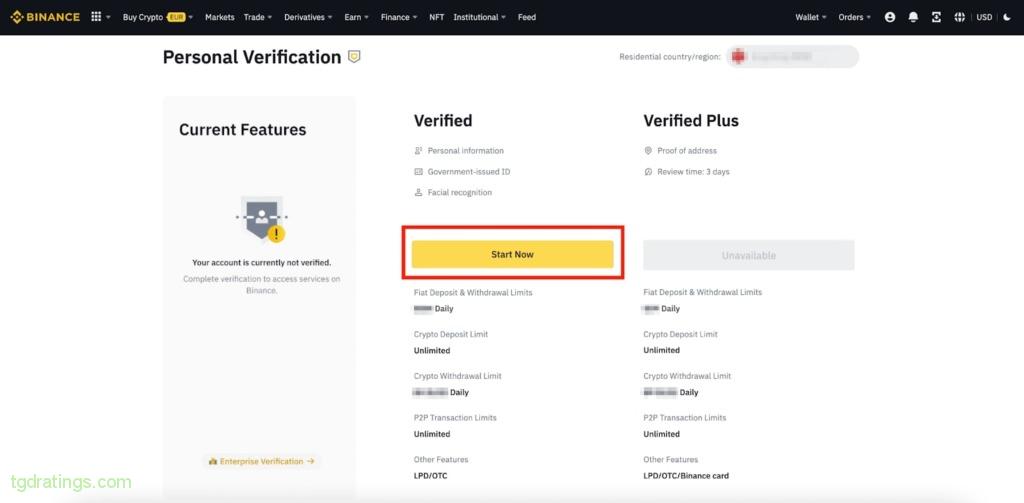1024x503 pixels.
Task: Open the user profile icon
Action: [x=889, y=18]
